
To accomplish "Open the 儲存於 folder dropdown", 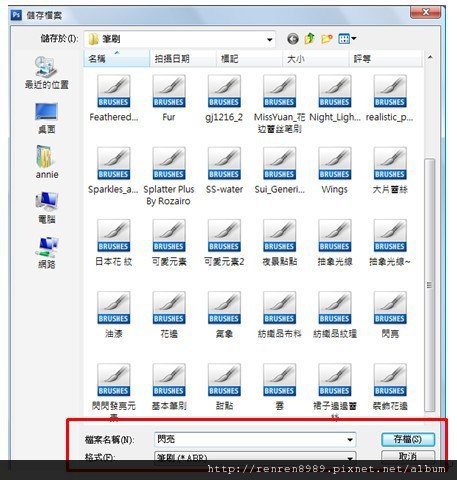I will (269, 40).
